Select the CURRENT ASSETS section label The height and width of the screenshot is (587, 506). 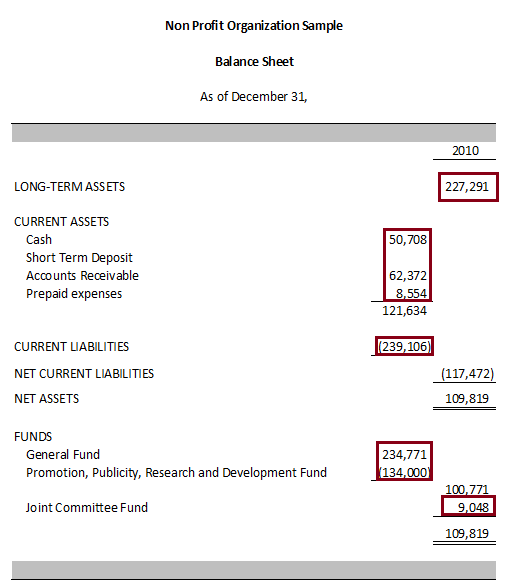coord(61,222)
